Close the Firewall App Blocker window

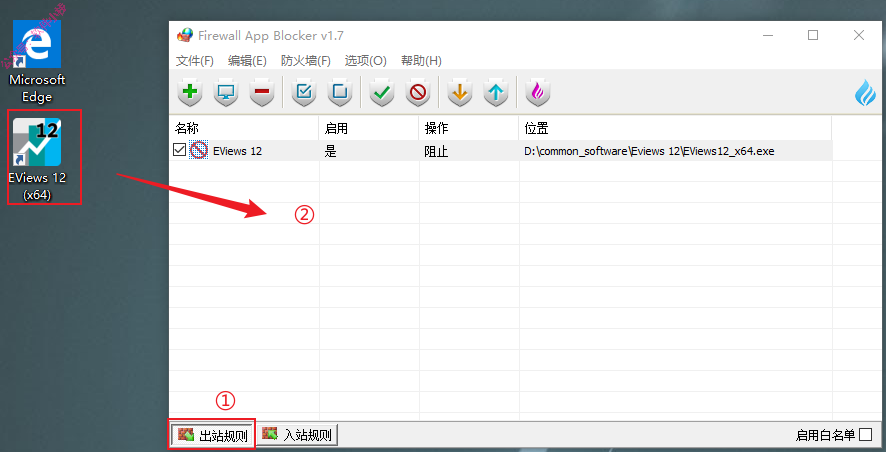pos(859,36)
